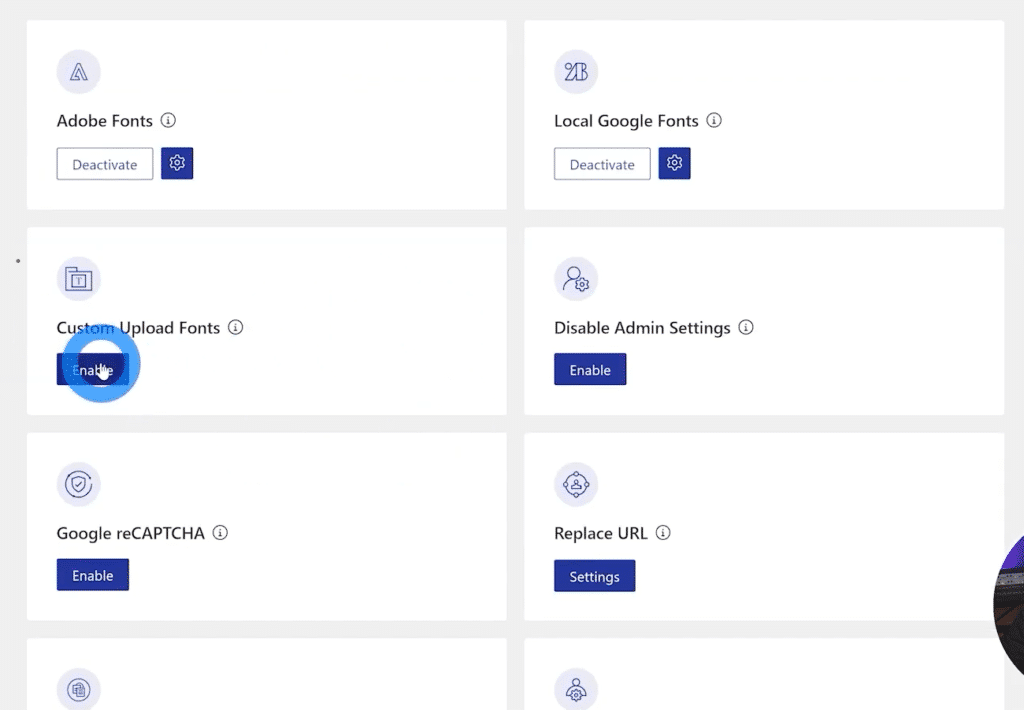This screenshot has height=710, width=1024.
Task: Click the partially visible bottom-right card icon
Action: (x=576, y=690)
